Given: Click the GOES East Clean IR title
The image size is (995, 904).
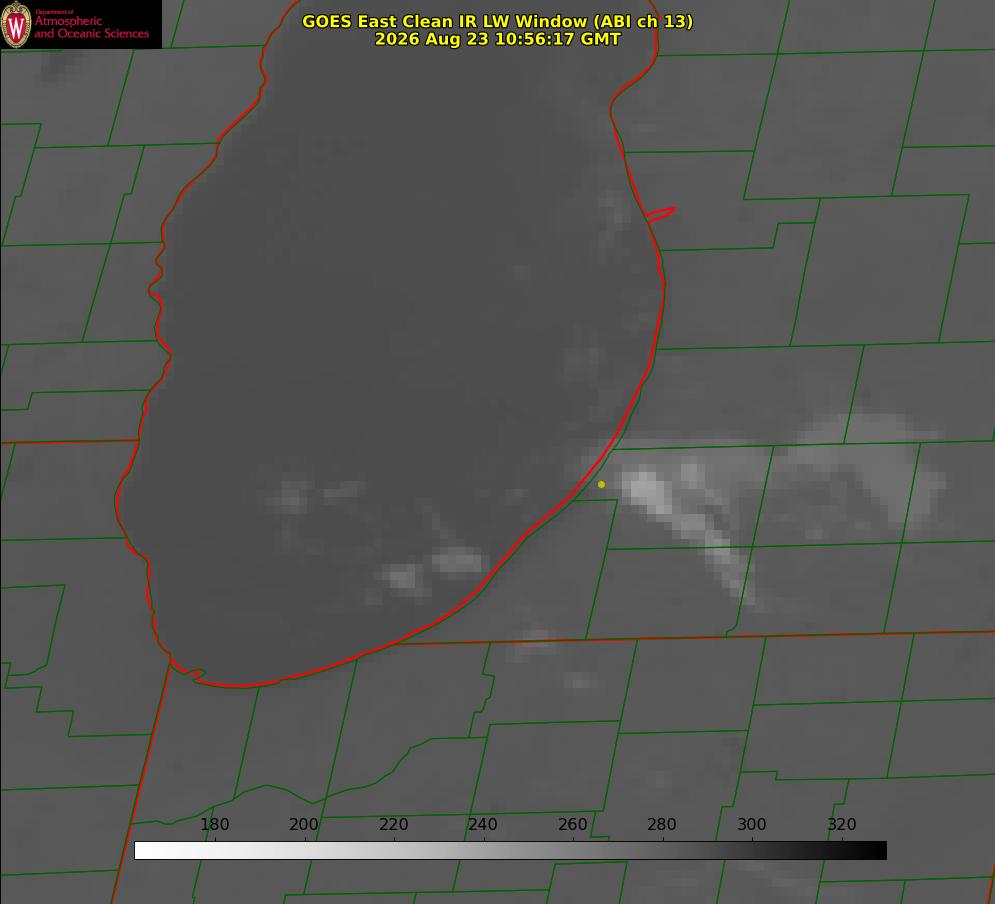Looking at the screenshot, I should click(498, 21).
